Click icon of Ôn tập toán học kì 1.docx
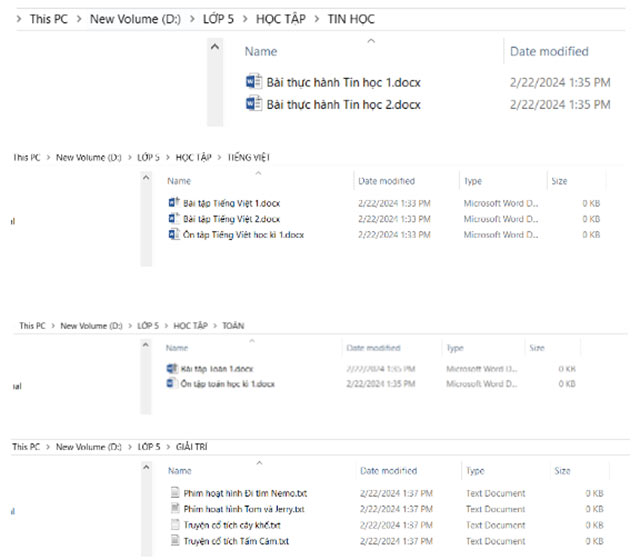 click(171, 384)
